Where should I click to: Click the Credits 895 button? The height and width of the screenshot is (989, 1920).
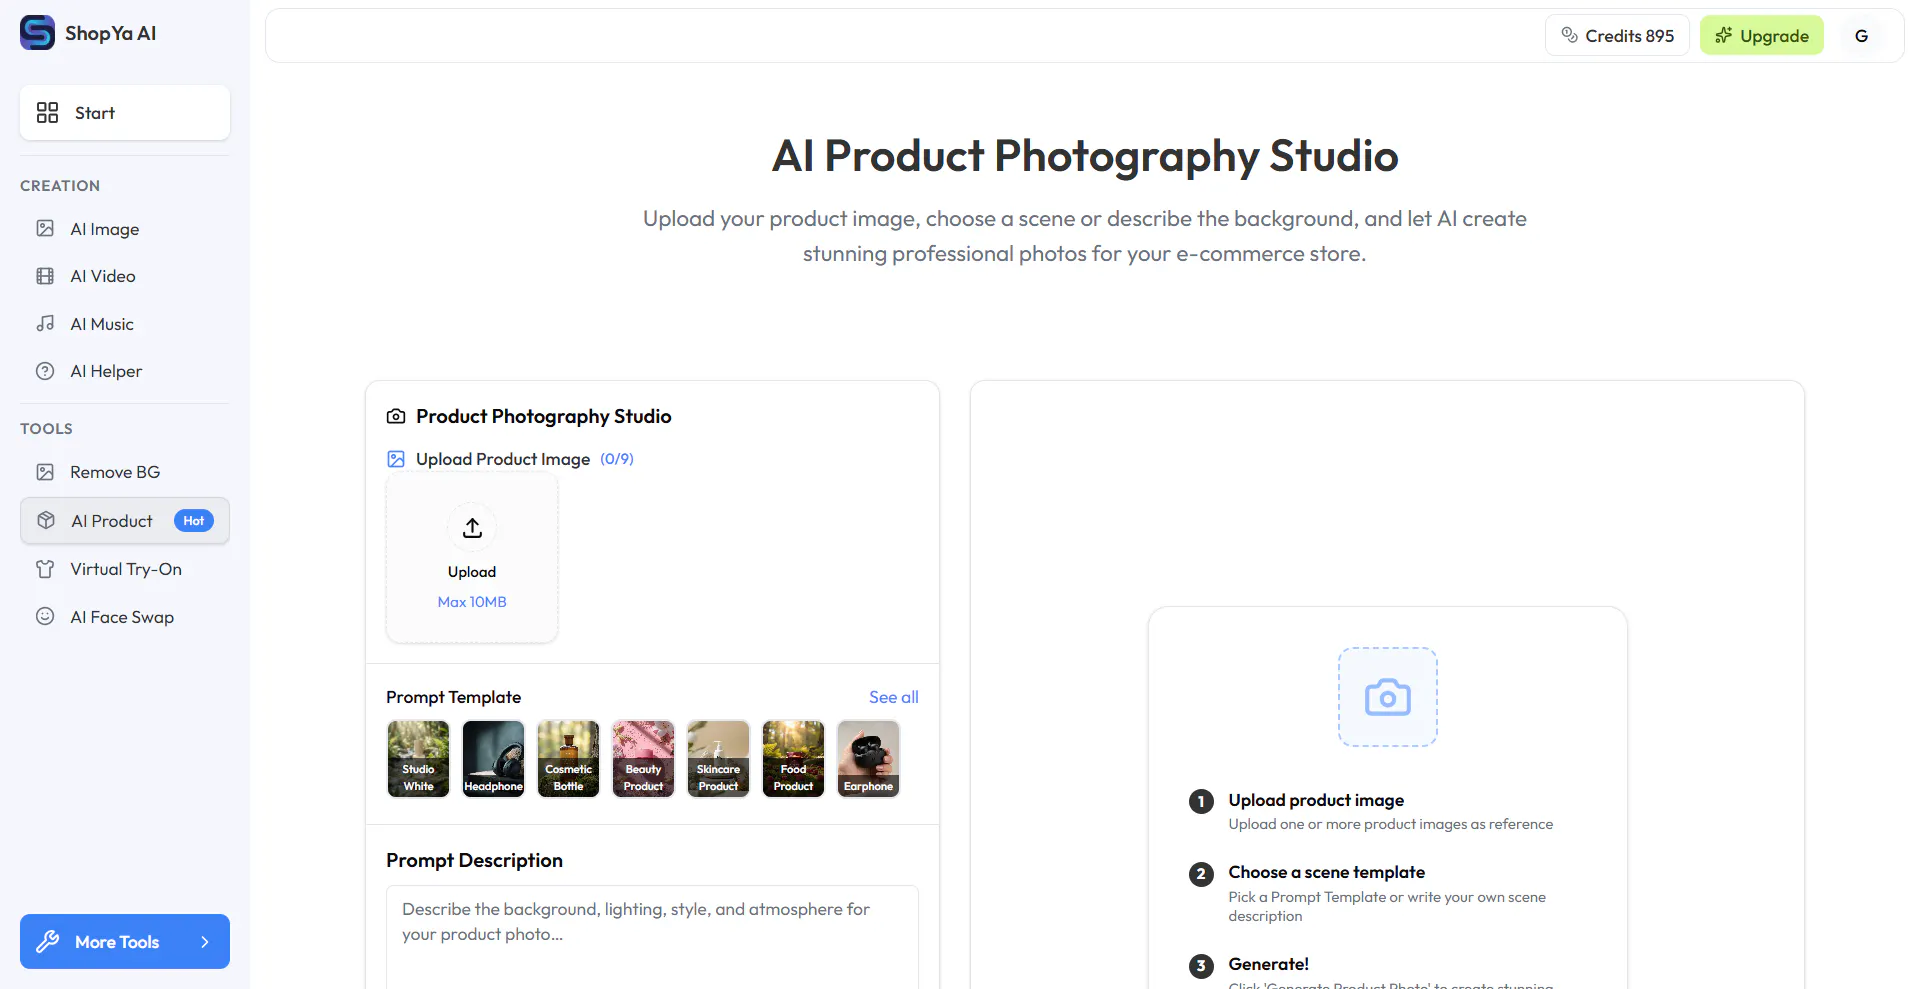click(x=1617, y=36)
